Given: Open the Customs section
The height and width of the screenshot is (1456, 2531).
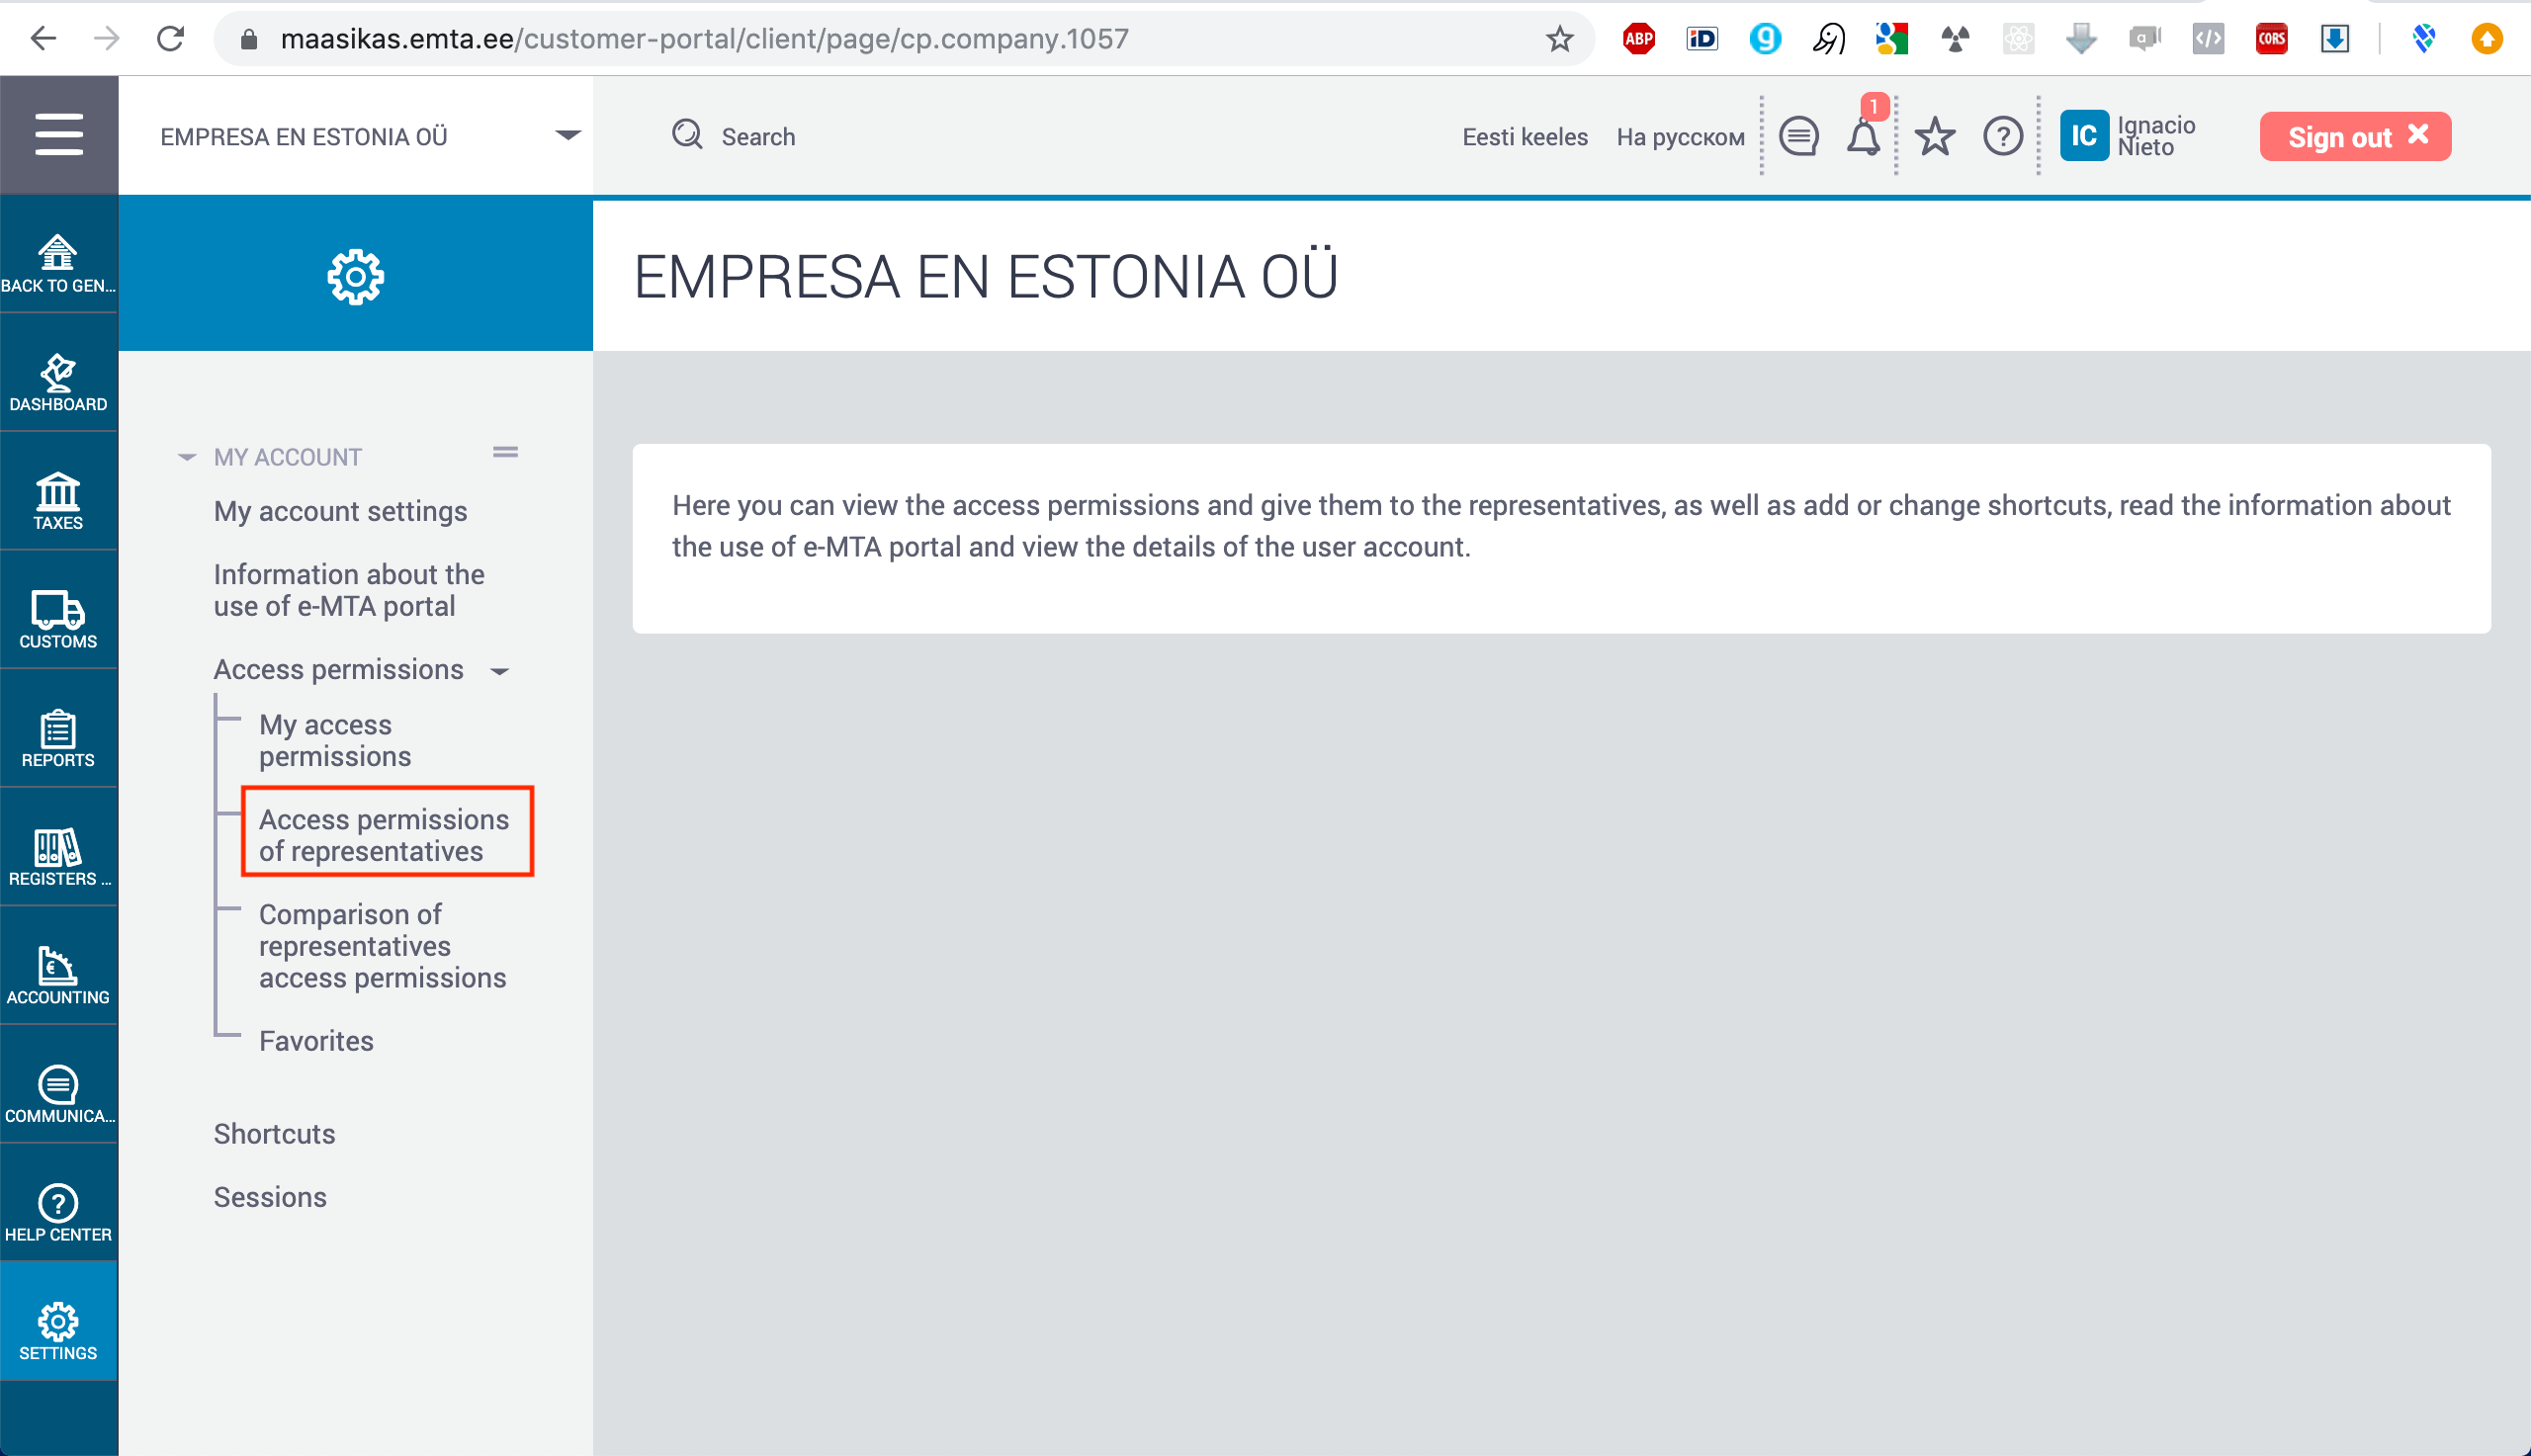Looking at the screenshot, I should point(58,612).
